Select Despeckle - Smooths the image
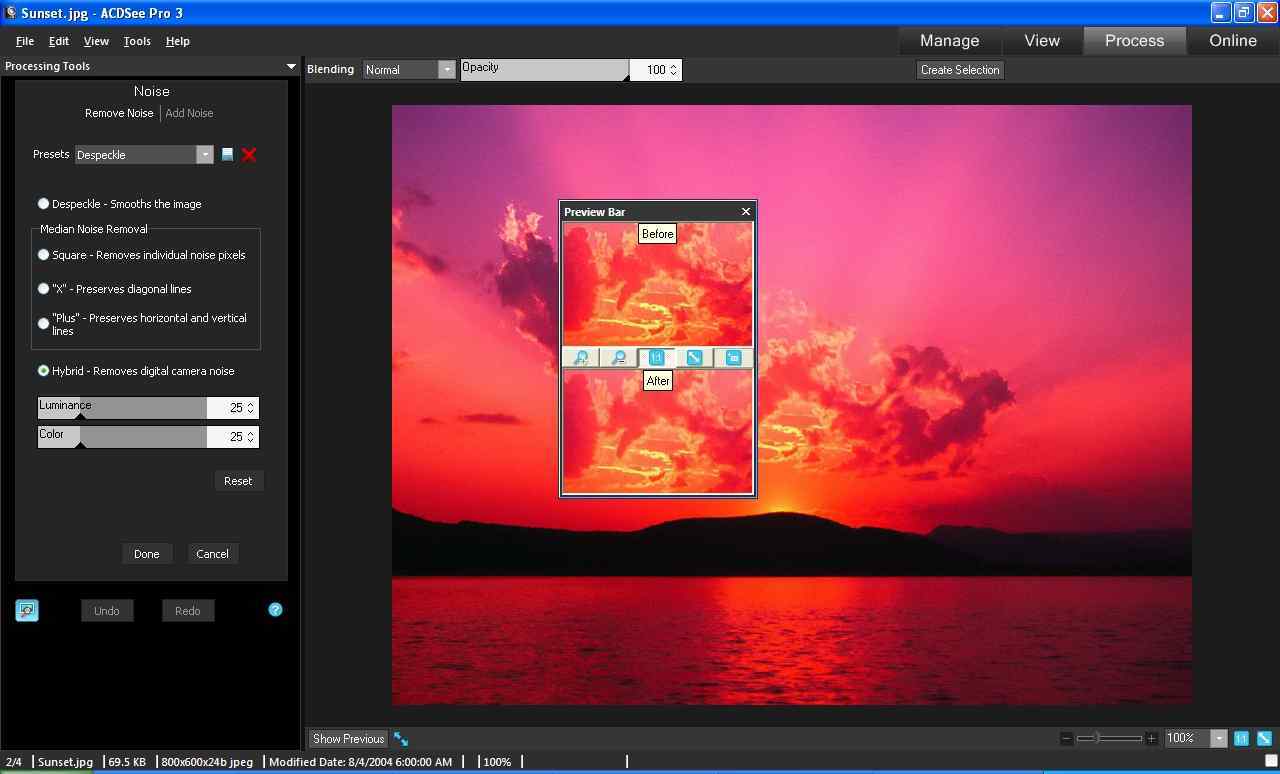This screenshot has width=1280, height=774. tap(43, 203)
